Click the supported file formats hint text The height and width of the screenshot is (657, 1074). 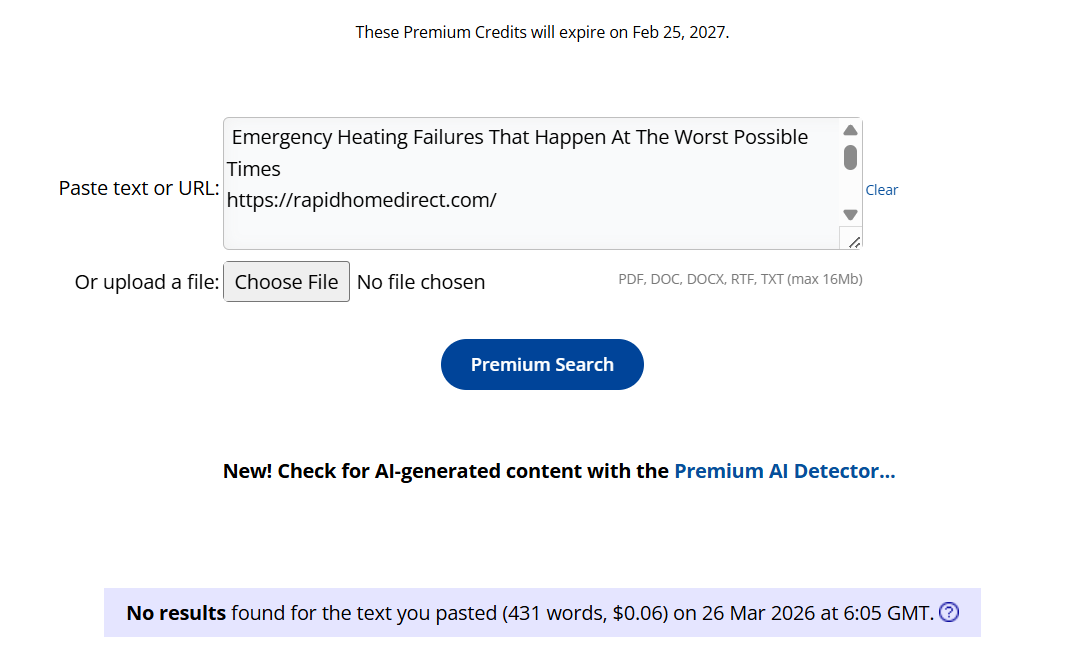pos(740,279)
